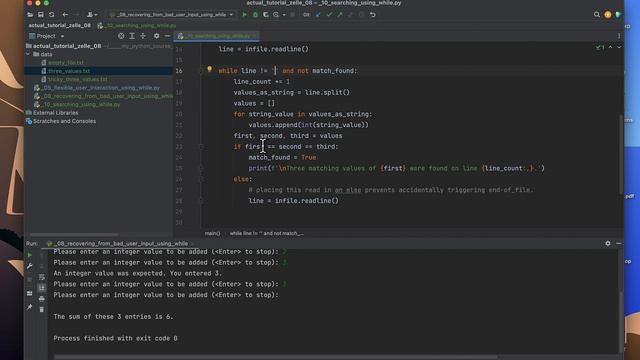Run with coverage icon in toolbar
This screenshot has height=360, width=640.
click(x=266, y=15)
